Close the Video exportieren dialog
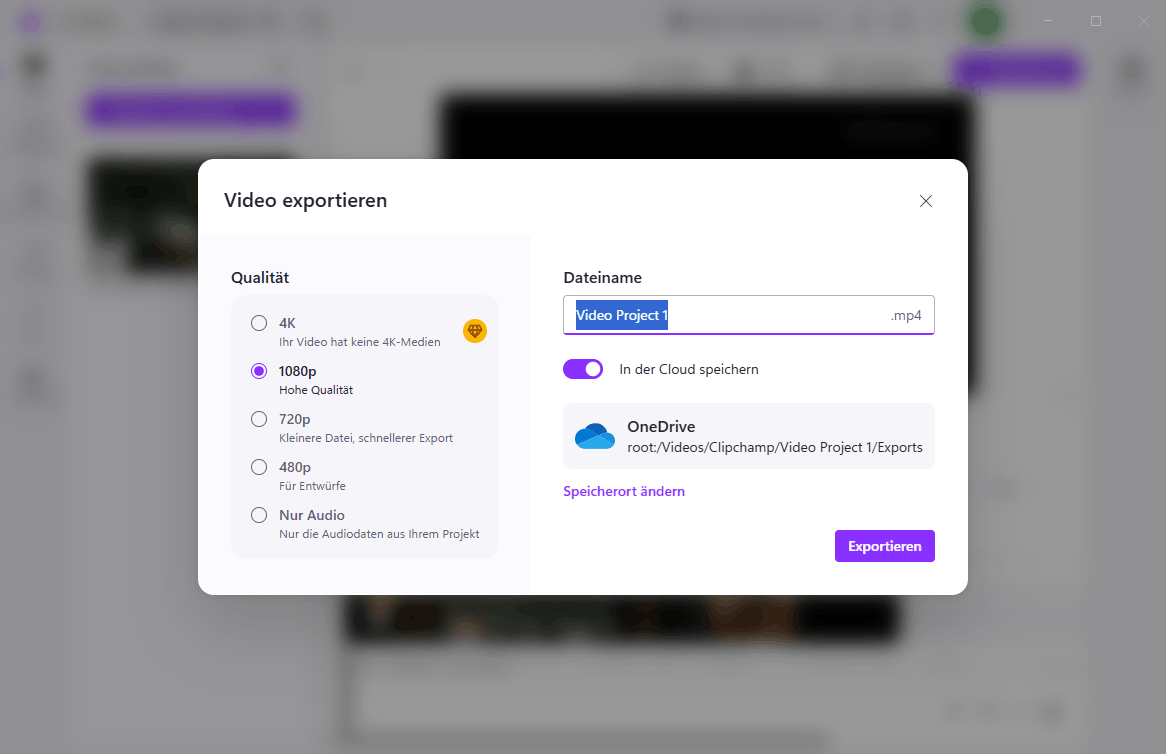1166x754 pixels. pyautogui.click(x=925, y=201)
